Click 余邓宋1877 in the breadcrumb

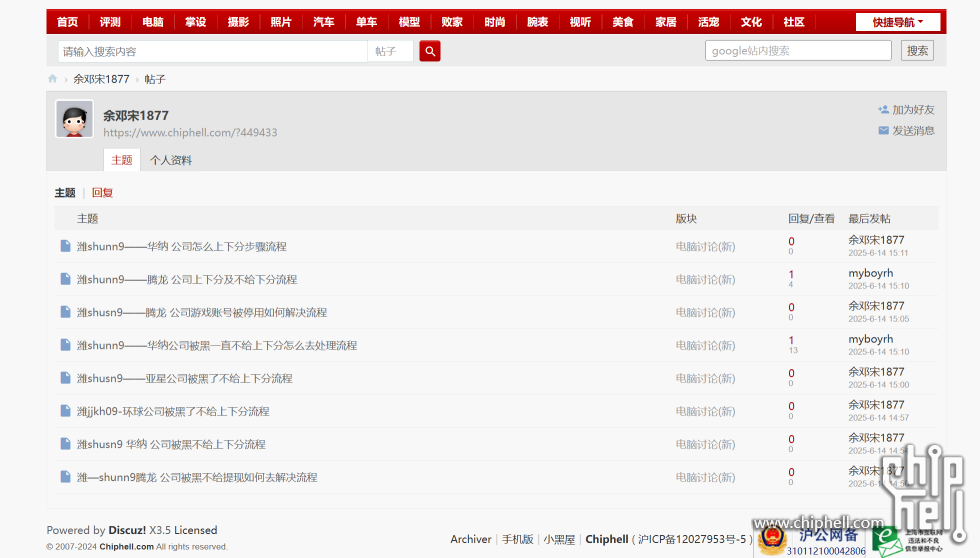point(101,79)
